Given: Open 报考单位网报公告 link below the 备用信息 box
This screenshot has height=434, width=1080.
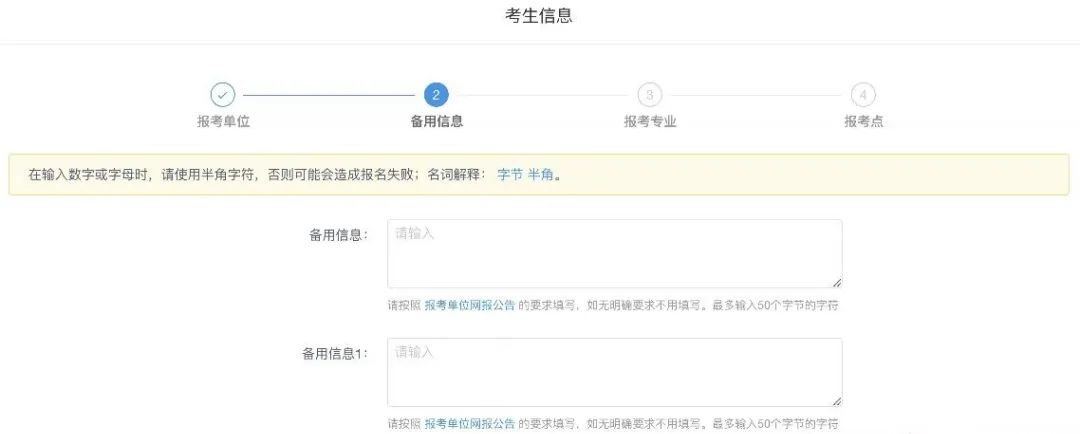Looking at the screenshot, I should pyautogui.click(x=469, y=306).
